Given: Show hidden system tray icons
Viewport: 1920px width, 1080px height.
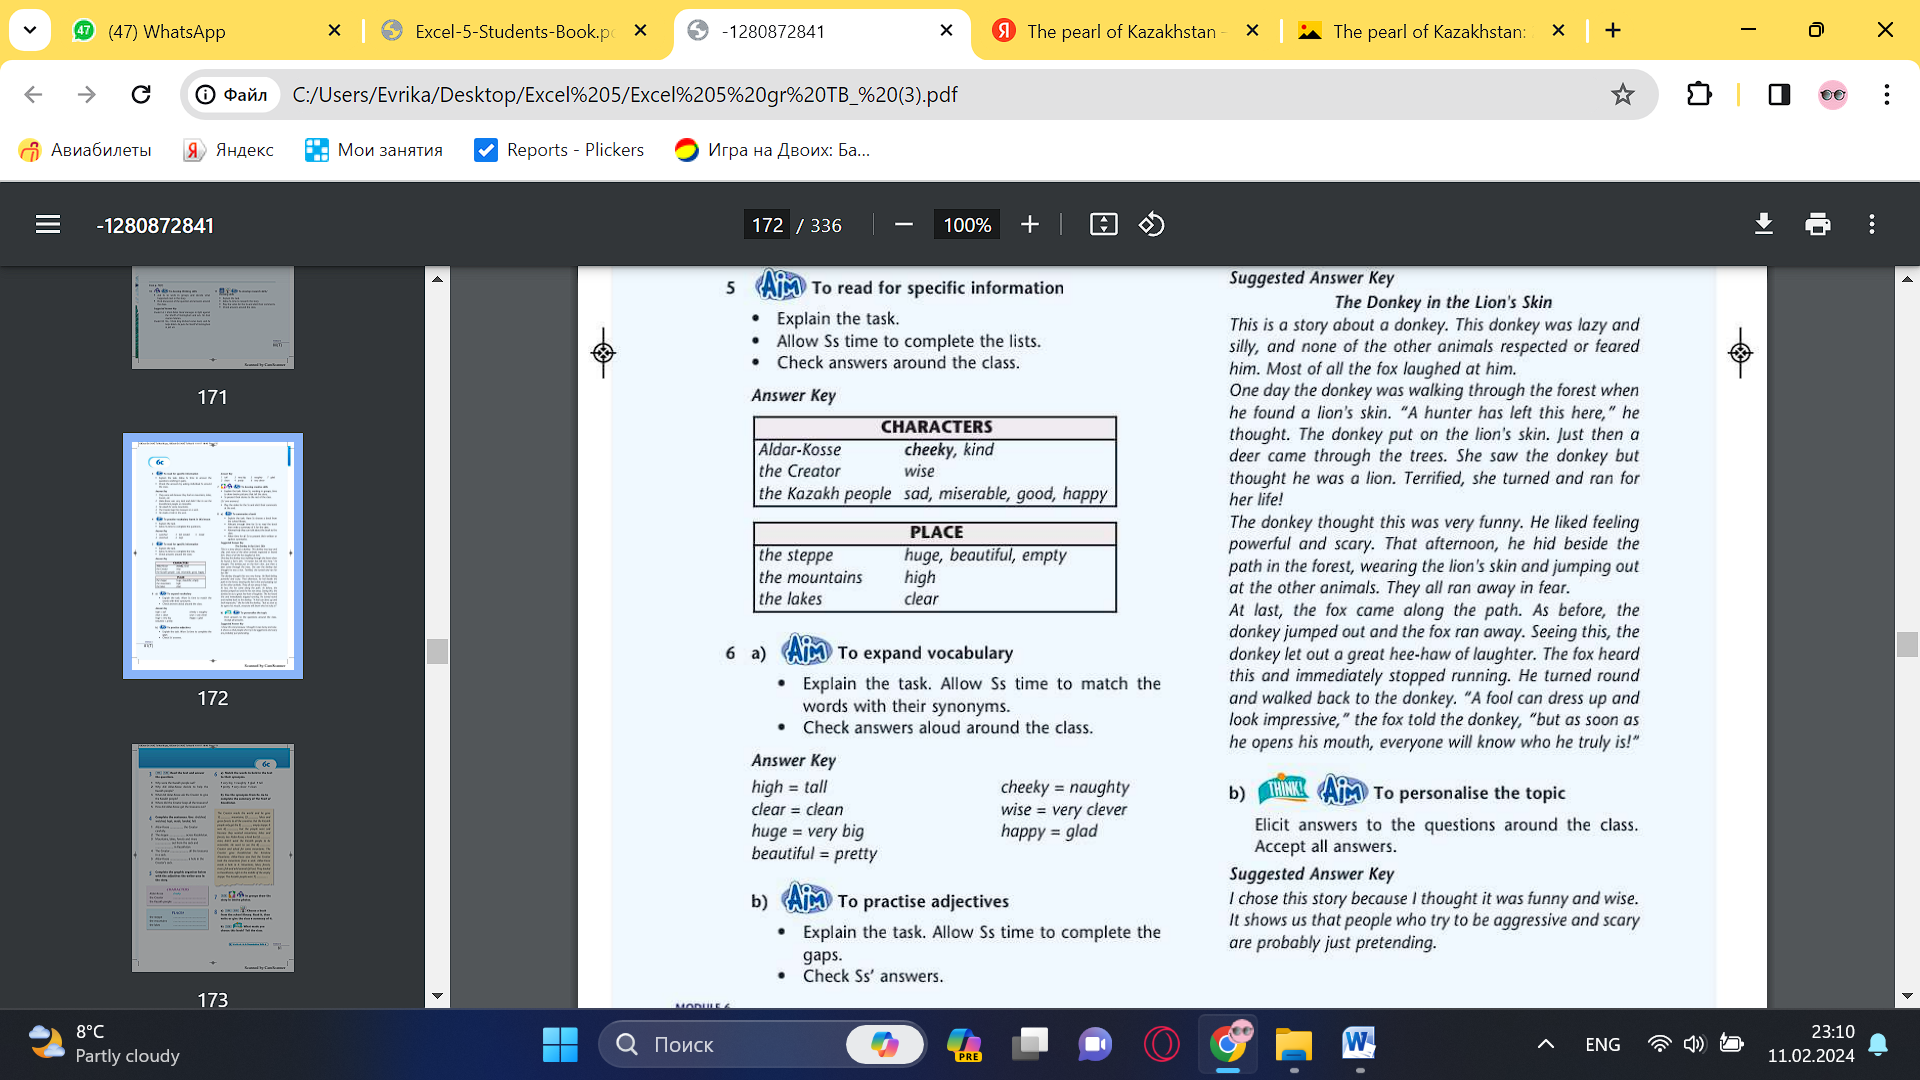Looking at the screenshot, I should (x=1545, y=1044).
